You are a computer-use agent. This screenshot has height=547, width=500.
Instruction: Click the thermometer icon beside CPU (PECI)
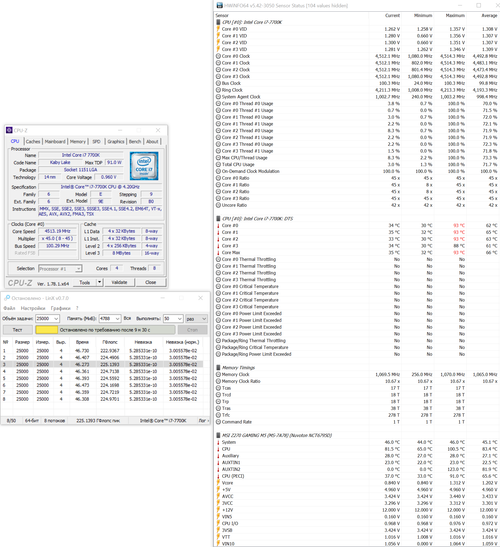[218, 476]
